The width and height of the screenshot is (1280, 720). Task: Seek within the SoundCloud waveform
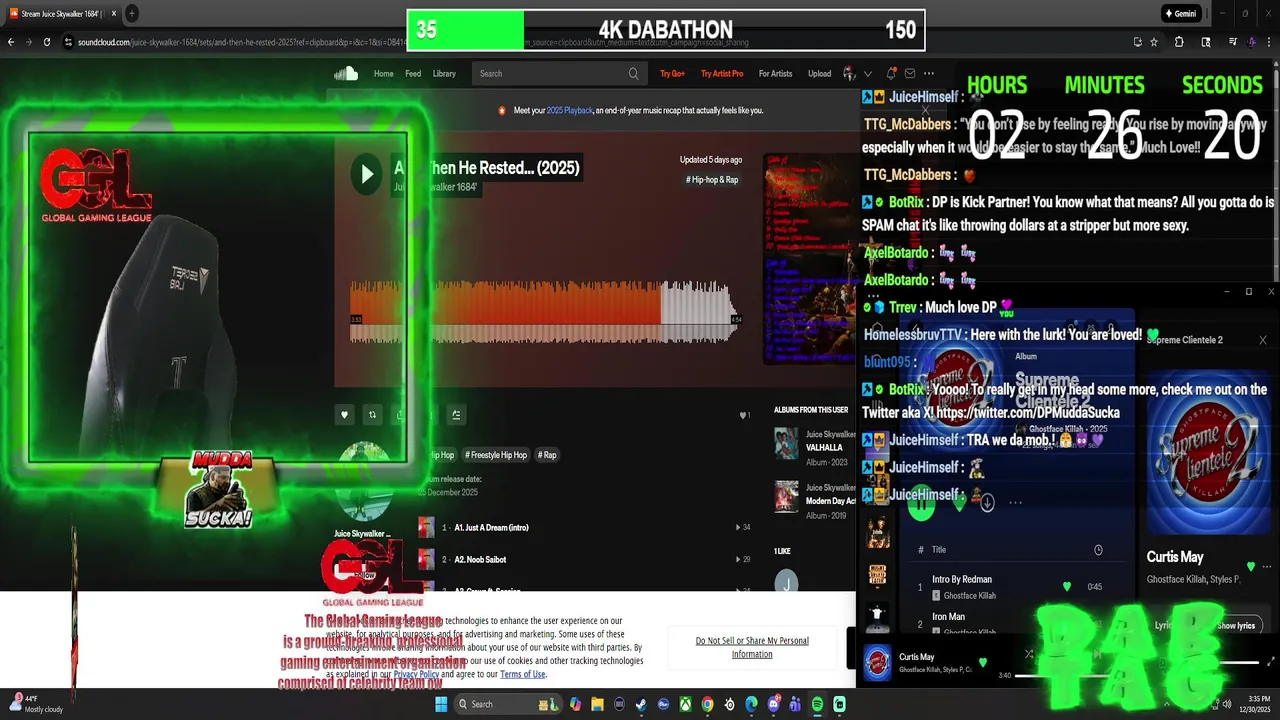point(545,310)
